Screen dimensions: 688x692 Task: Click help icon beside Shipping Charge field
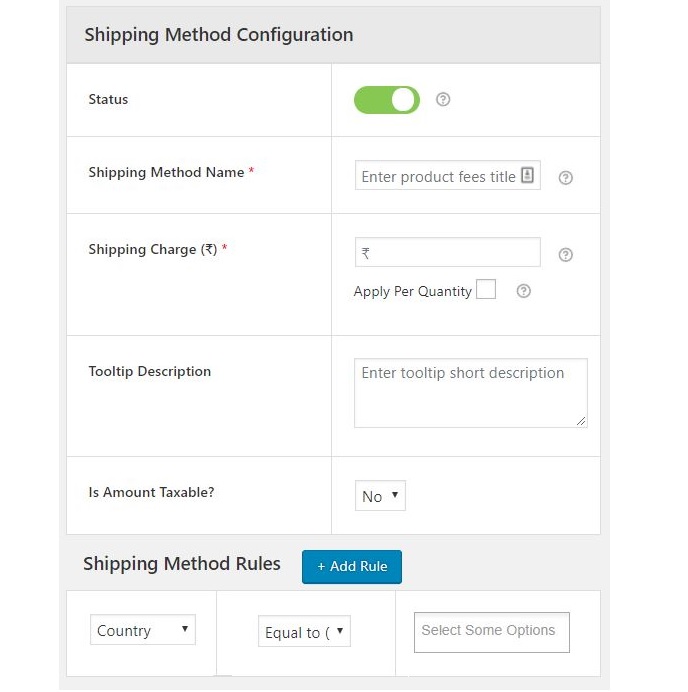[565, 255]
